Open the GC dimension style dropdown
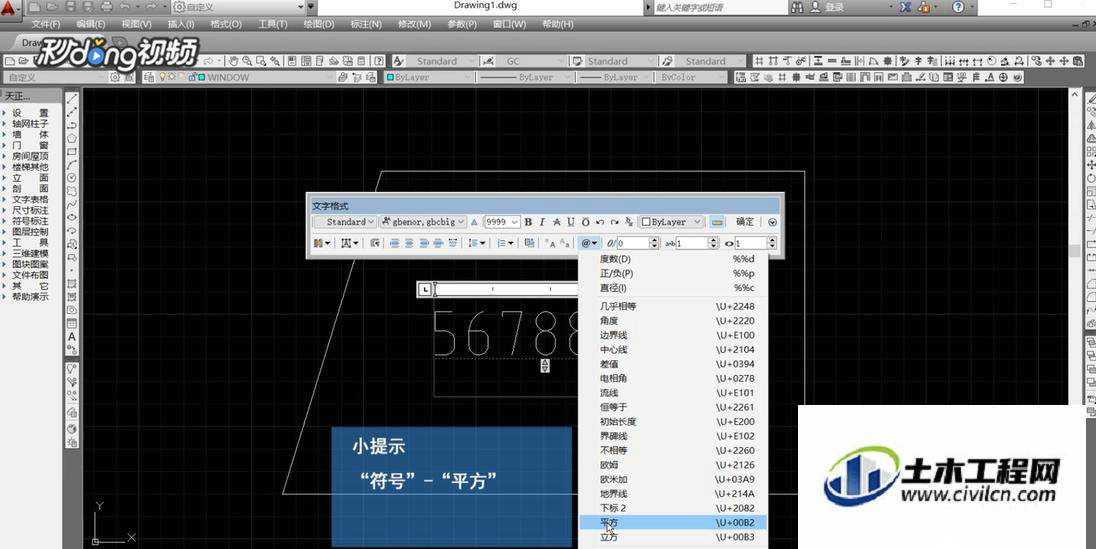Image resolution: width=1096 pixels, height=549 pixels. tap(528, 61)
